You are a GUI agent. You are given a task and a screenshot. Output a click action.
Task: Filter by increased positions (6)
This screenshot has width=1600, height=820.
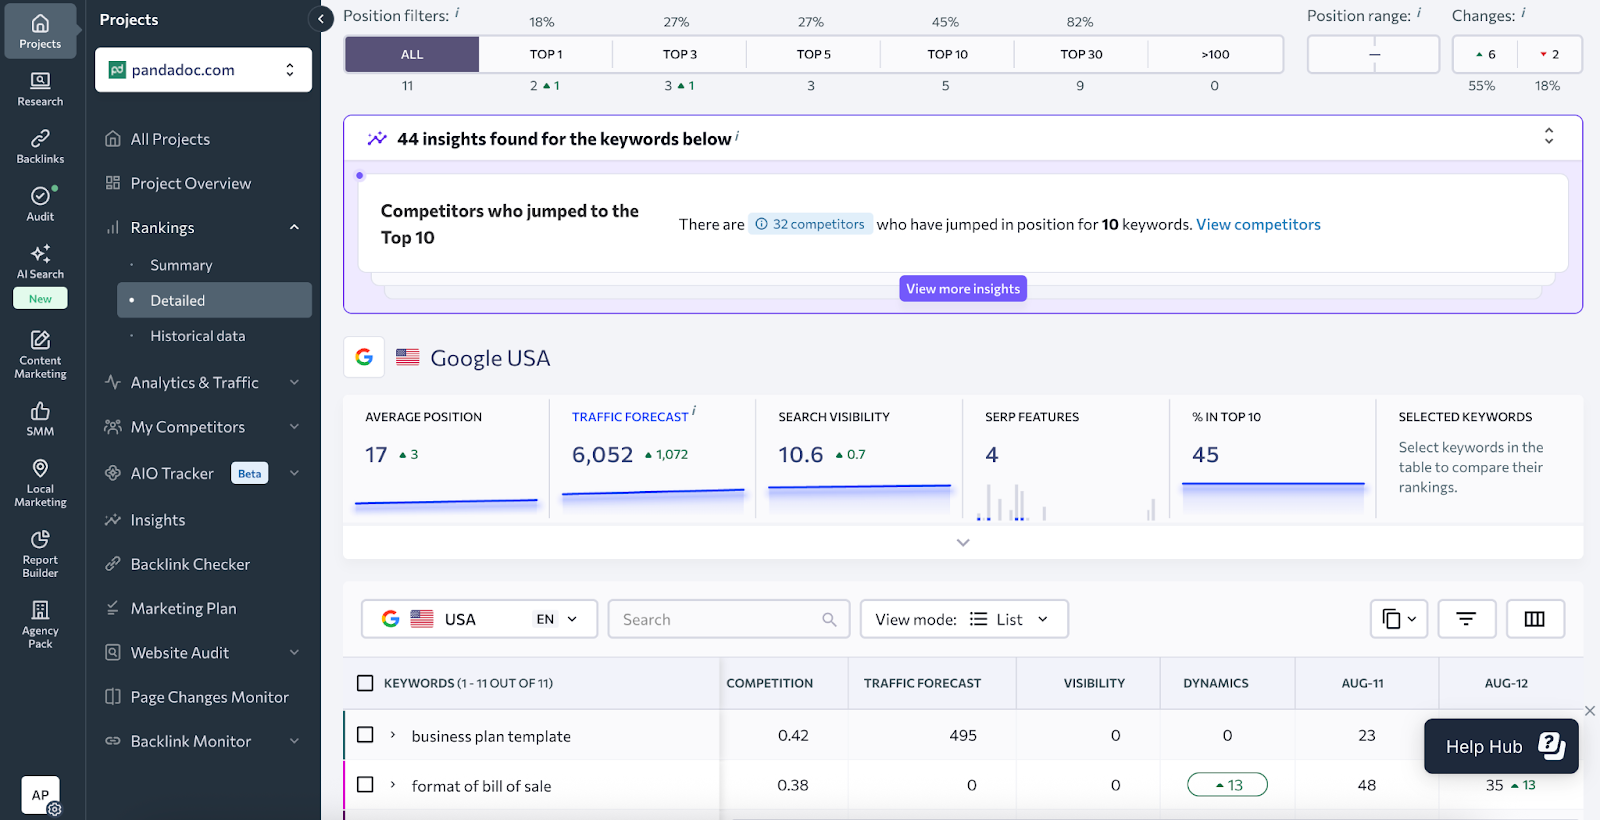[x=1485, y=54]
